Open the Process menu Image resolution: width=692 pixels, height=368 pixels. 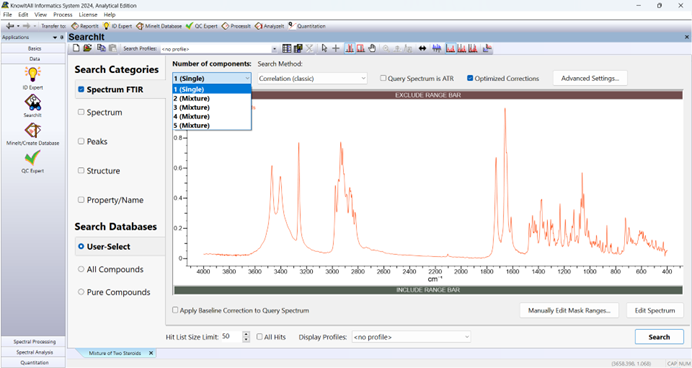coord(63,15)
